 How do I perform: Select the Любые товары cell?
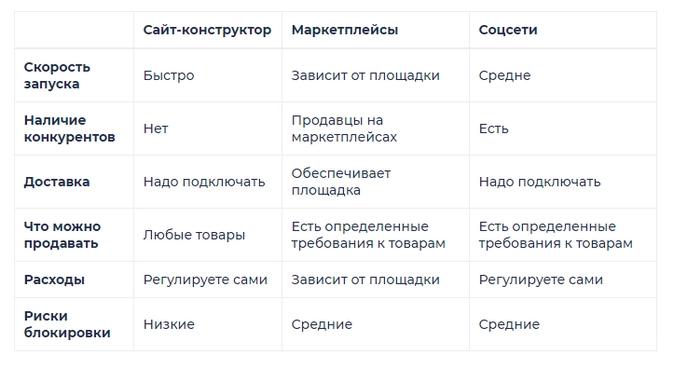(194, 235)
